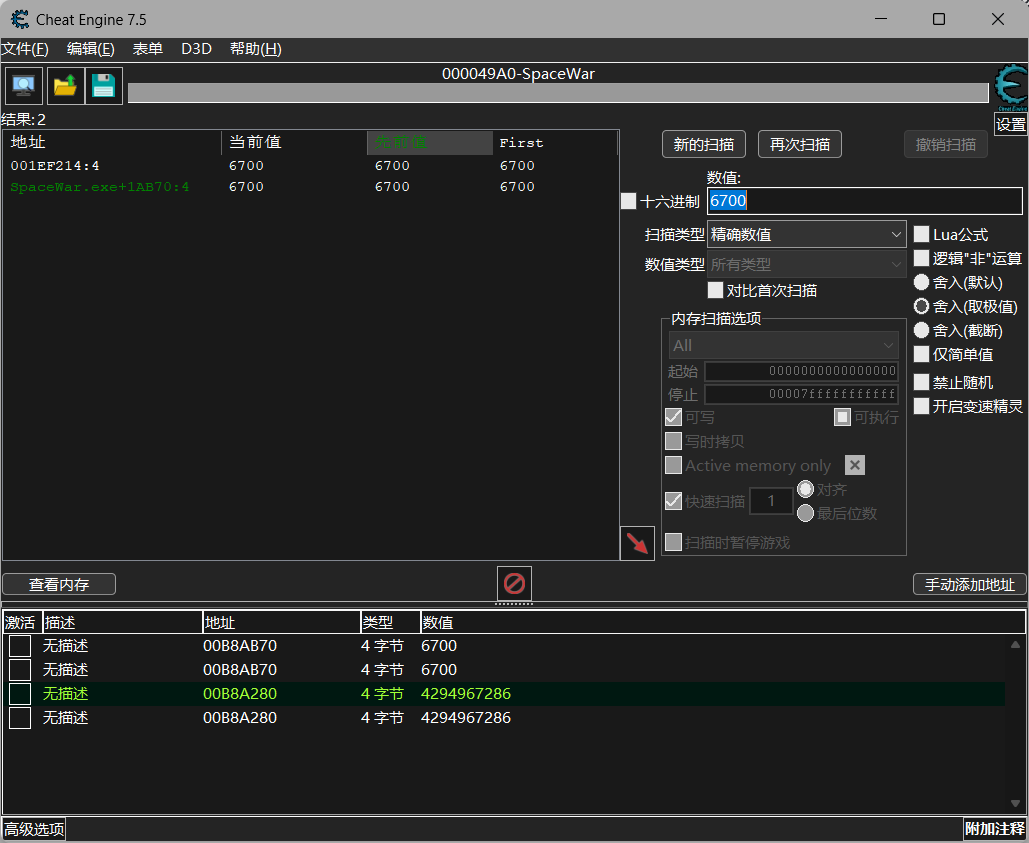The height and width of the screenshot is (843, 1029).
Task: Open the 帮助(H) menu
Action: pos(255,49)
